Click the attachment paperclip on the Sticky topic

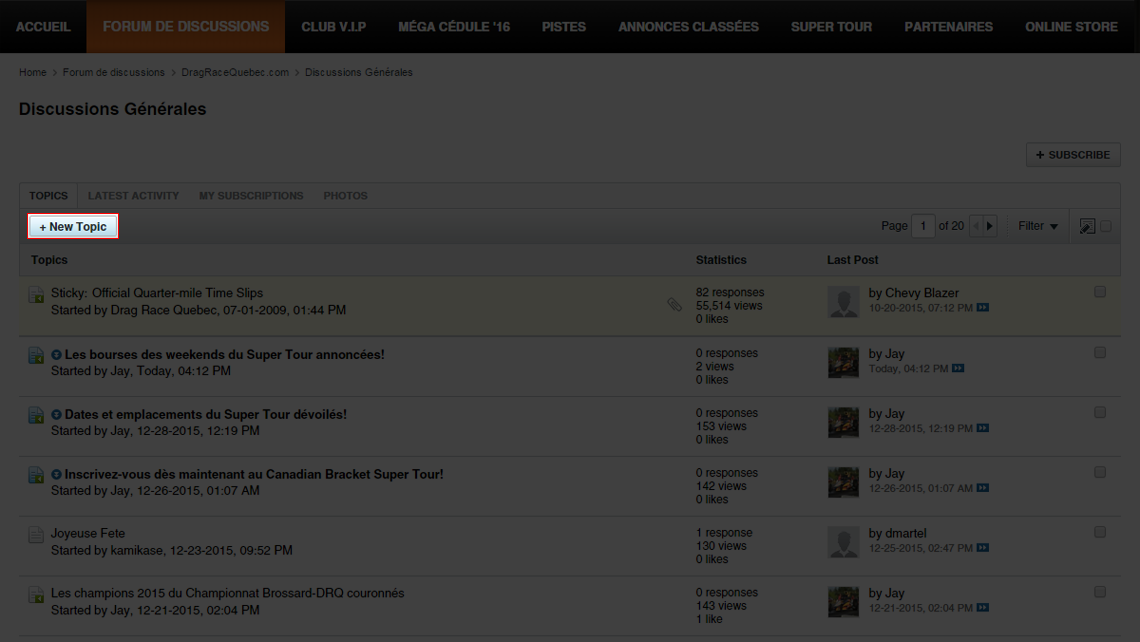coord(675,304)
